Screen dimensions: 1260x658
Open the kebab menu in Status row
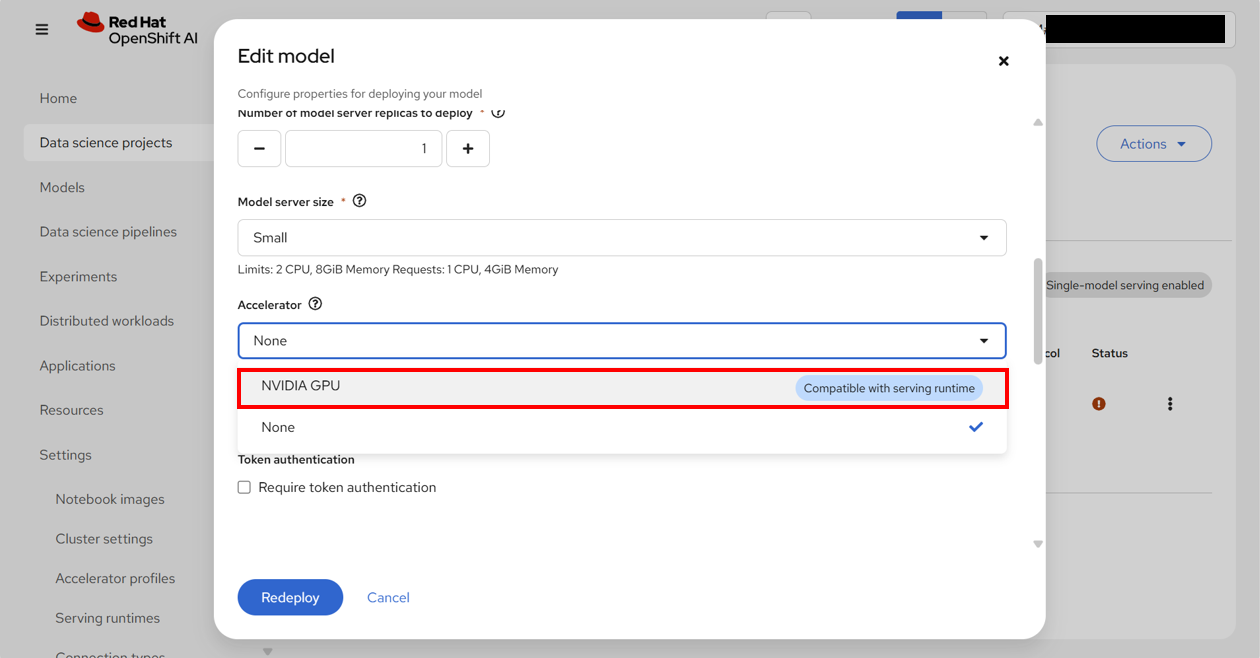point(1170,404)
